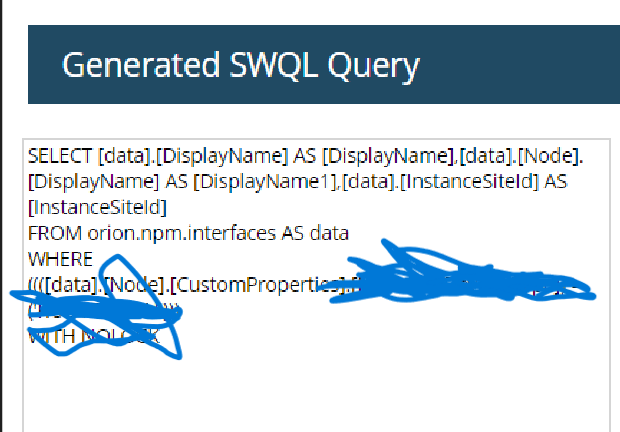The height and width of the screenshot is (432, 620).
Task: Click the [Node]. text ending line one
Action: point(550,156)
